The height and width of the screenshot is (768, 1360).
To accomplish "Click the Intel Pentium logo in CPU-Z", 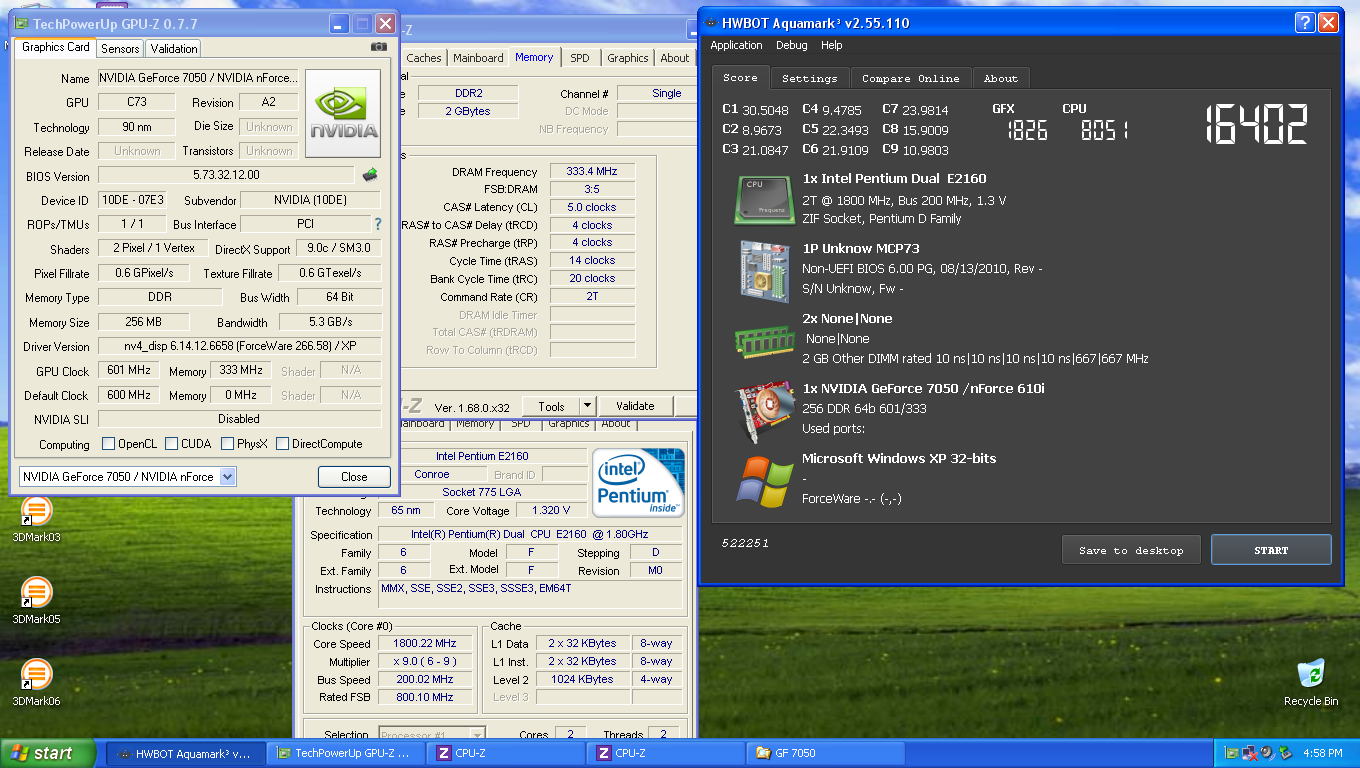I will point(637,483).
